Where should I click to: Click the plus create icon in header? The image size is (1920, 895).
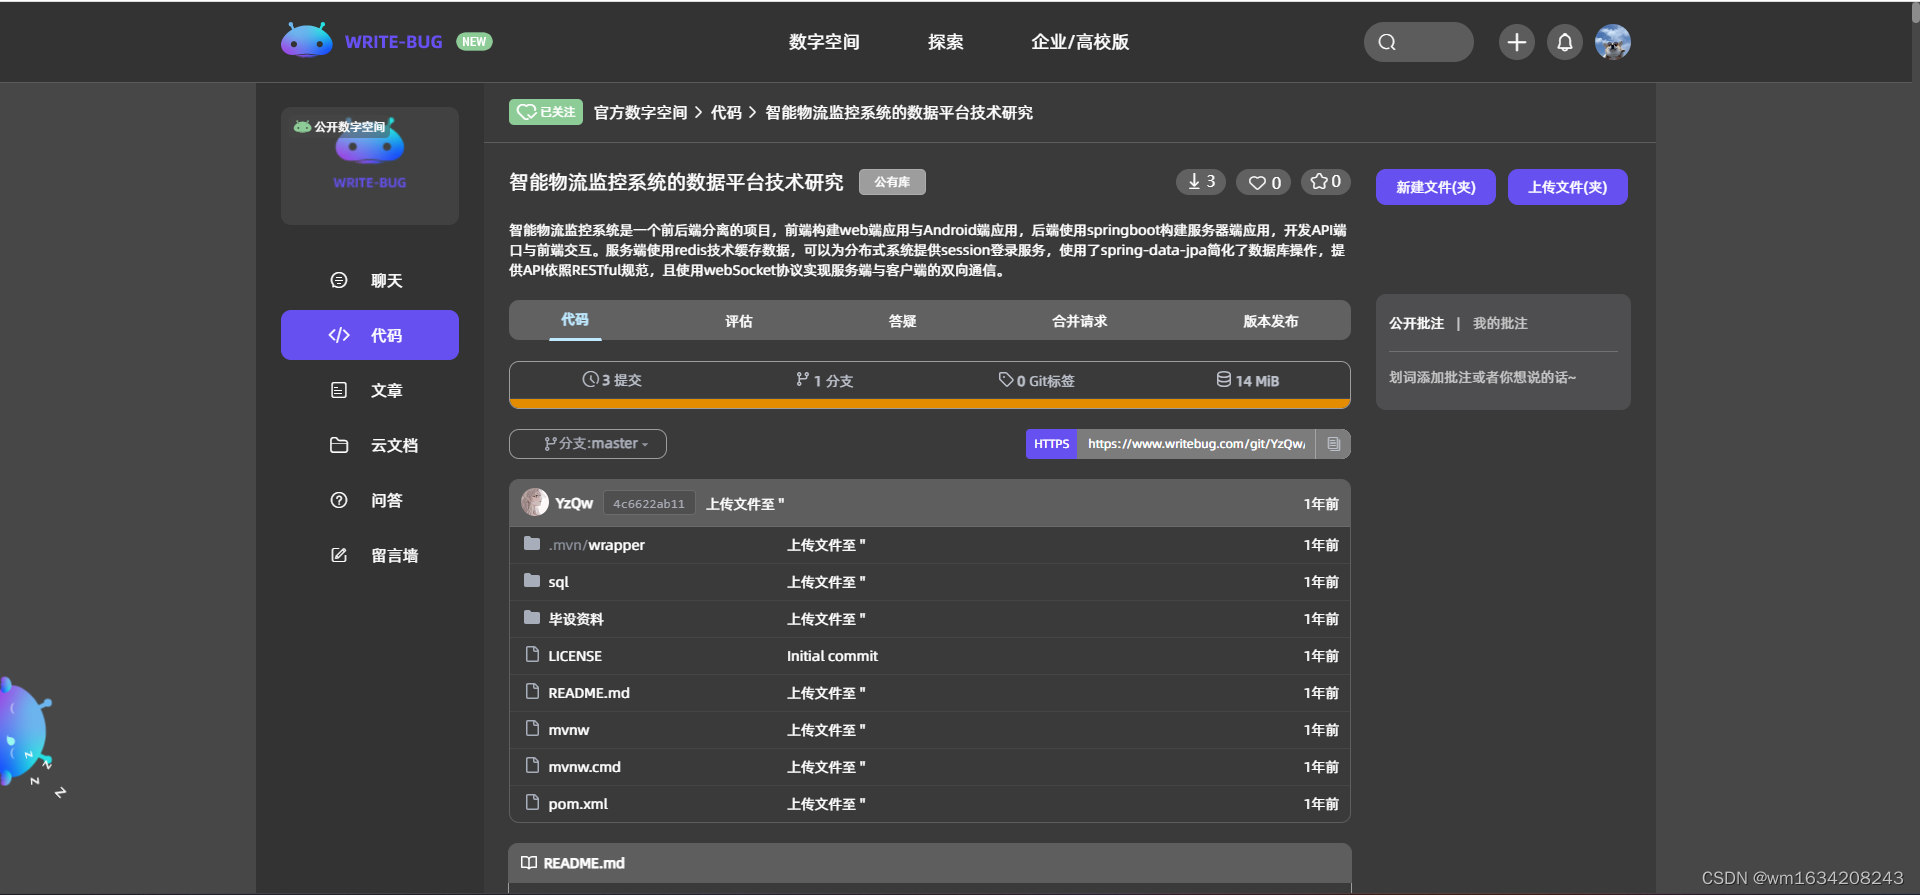1516,42
